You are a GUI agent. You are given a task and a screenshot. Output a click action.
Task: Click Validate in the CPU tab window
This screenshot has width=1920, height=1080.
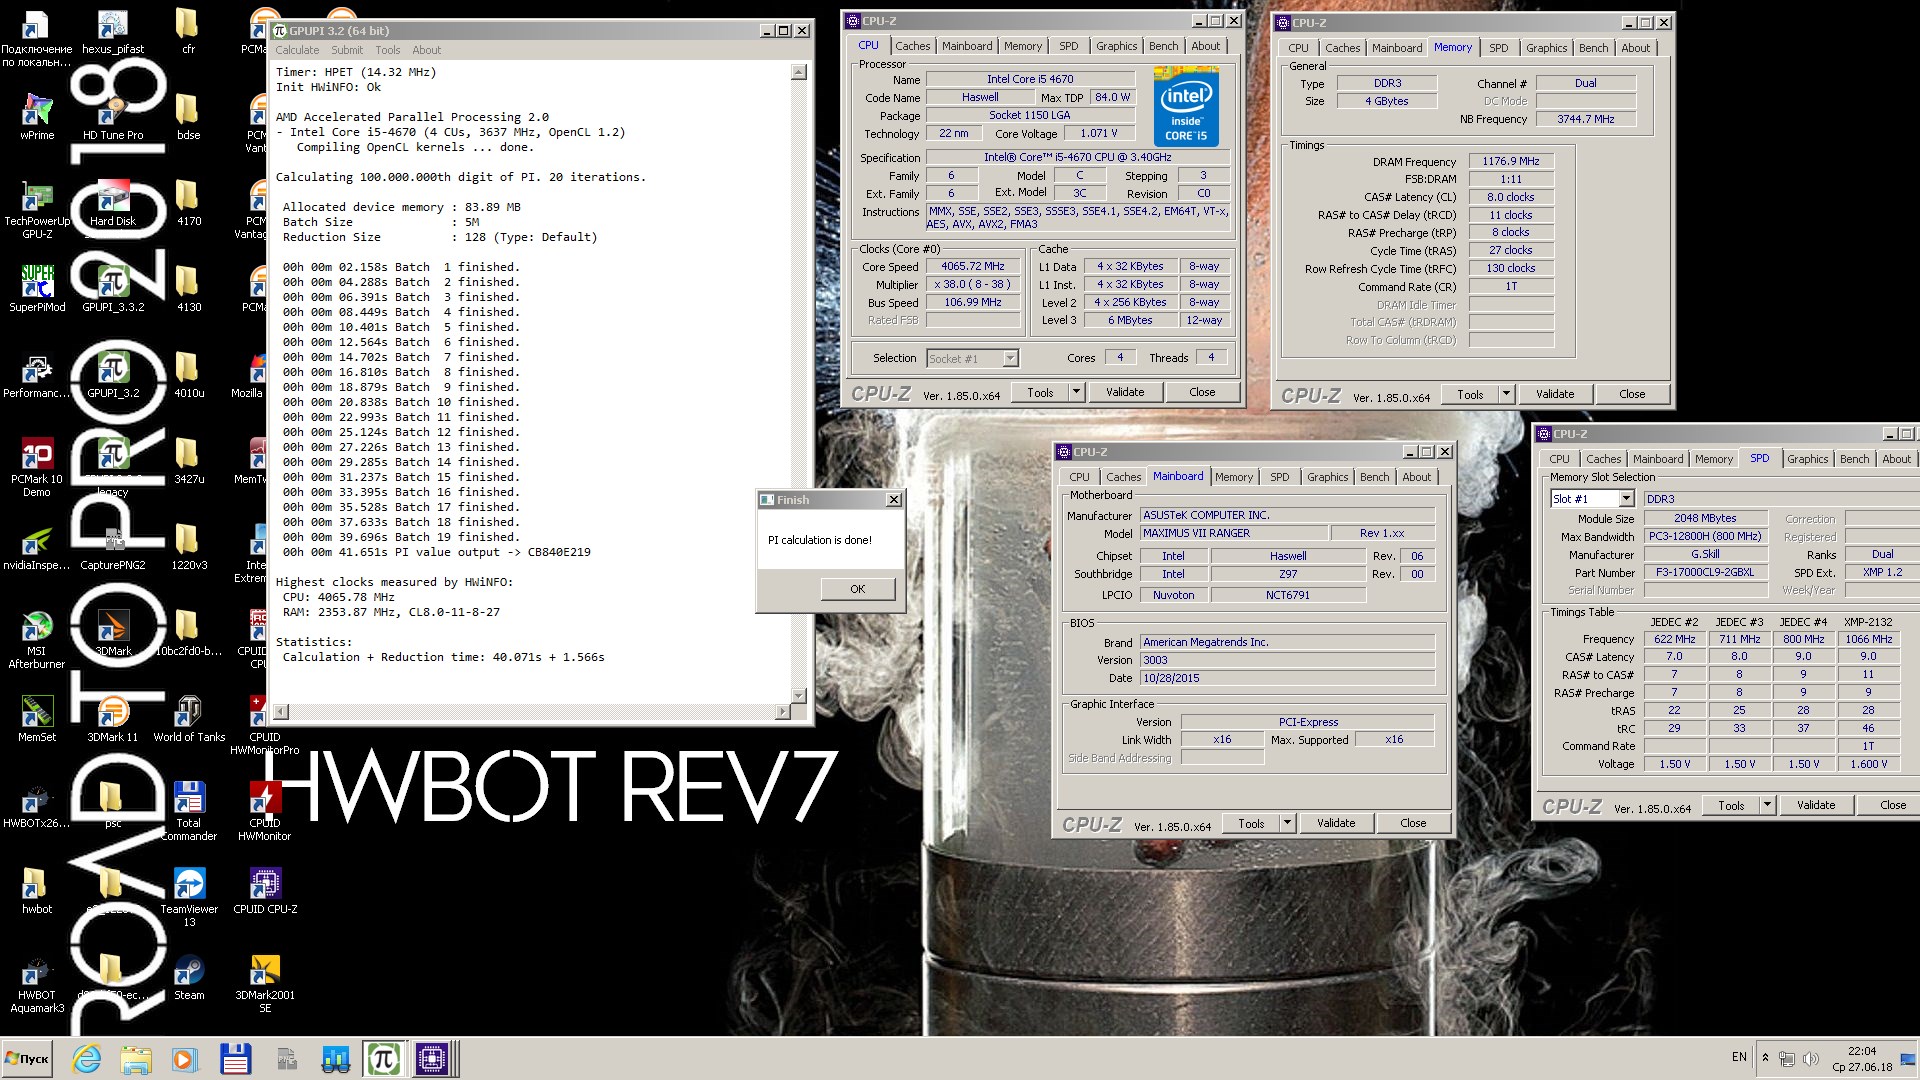coord(1125,392)
